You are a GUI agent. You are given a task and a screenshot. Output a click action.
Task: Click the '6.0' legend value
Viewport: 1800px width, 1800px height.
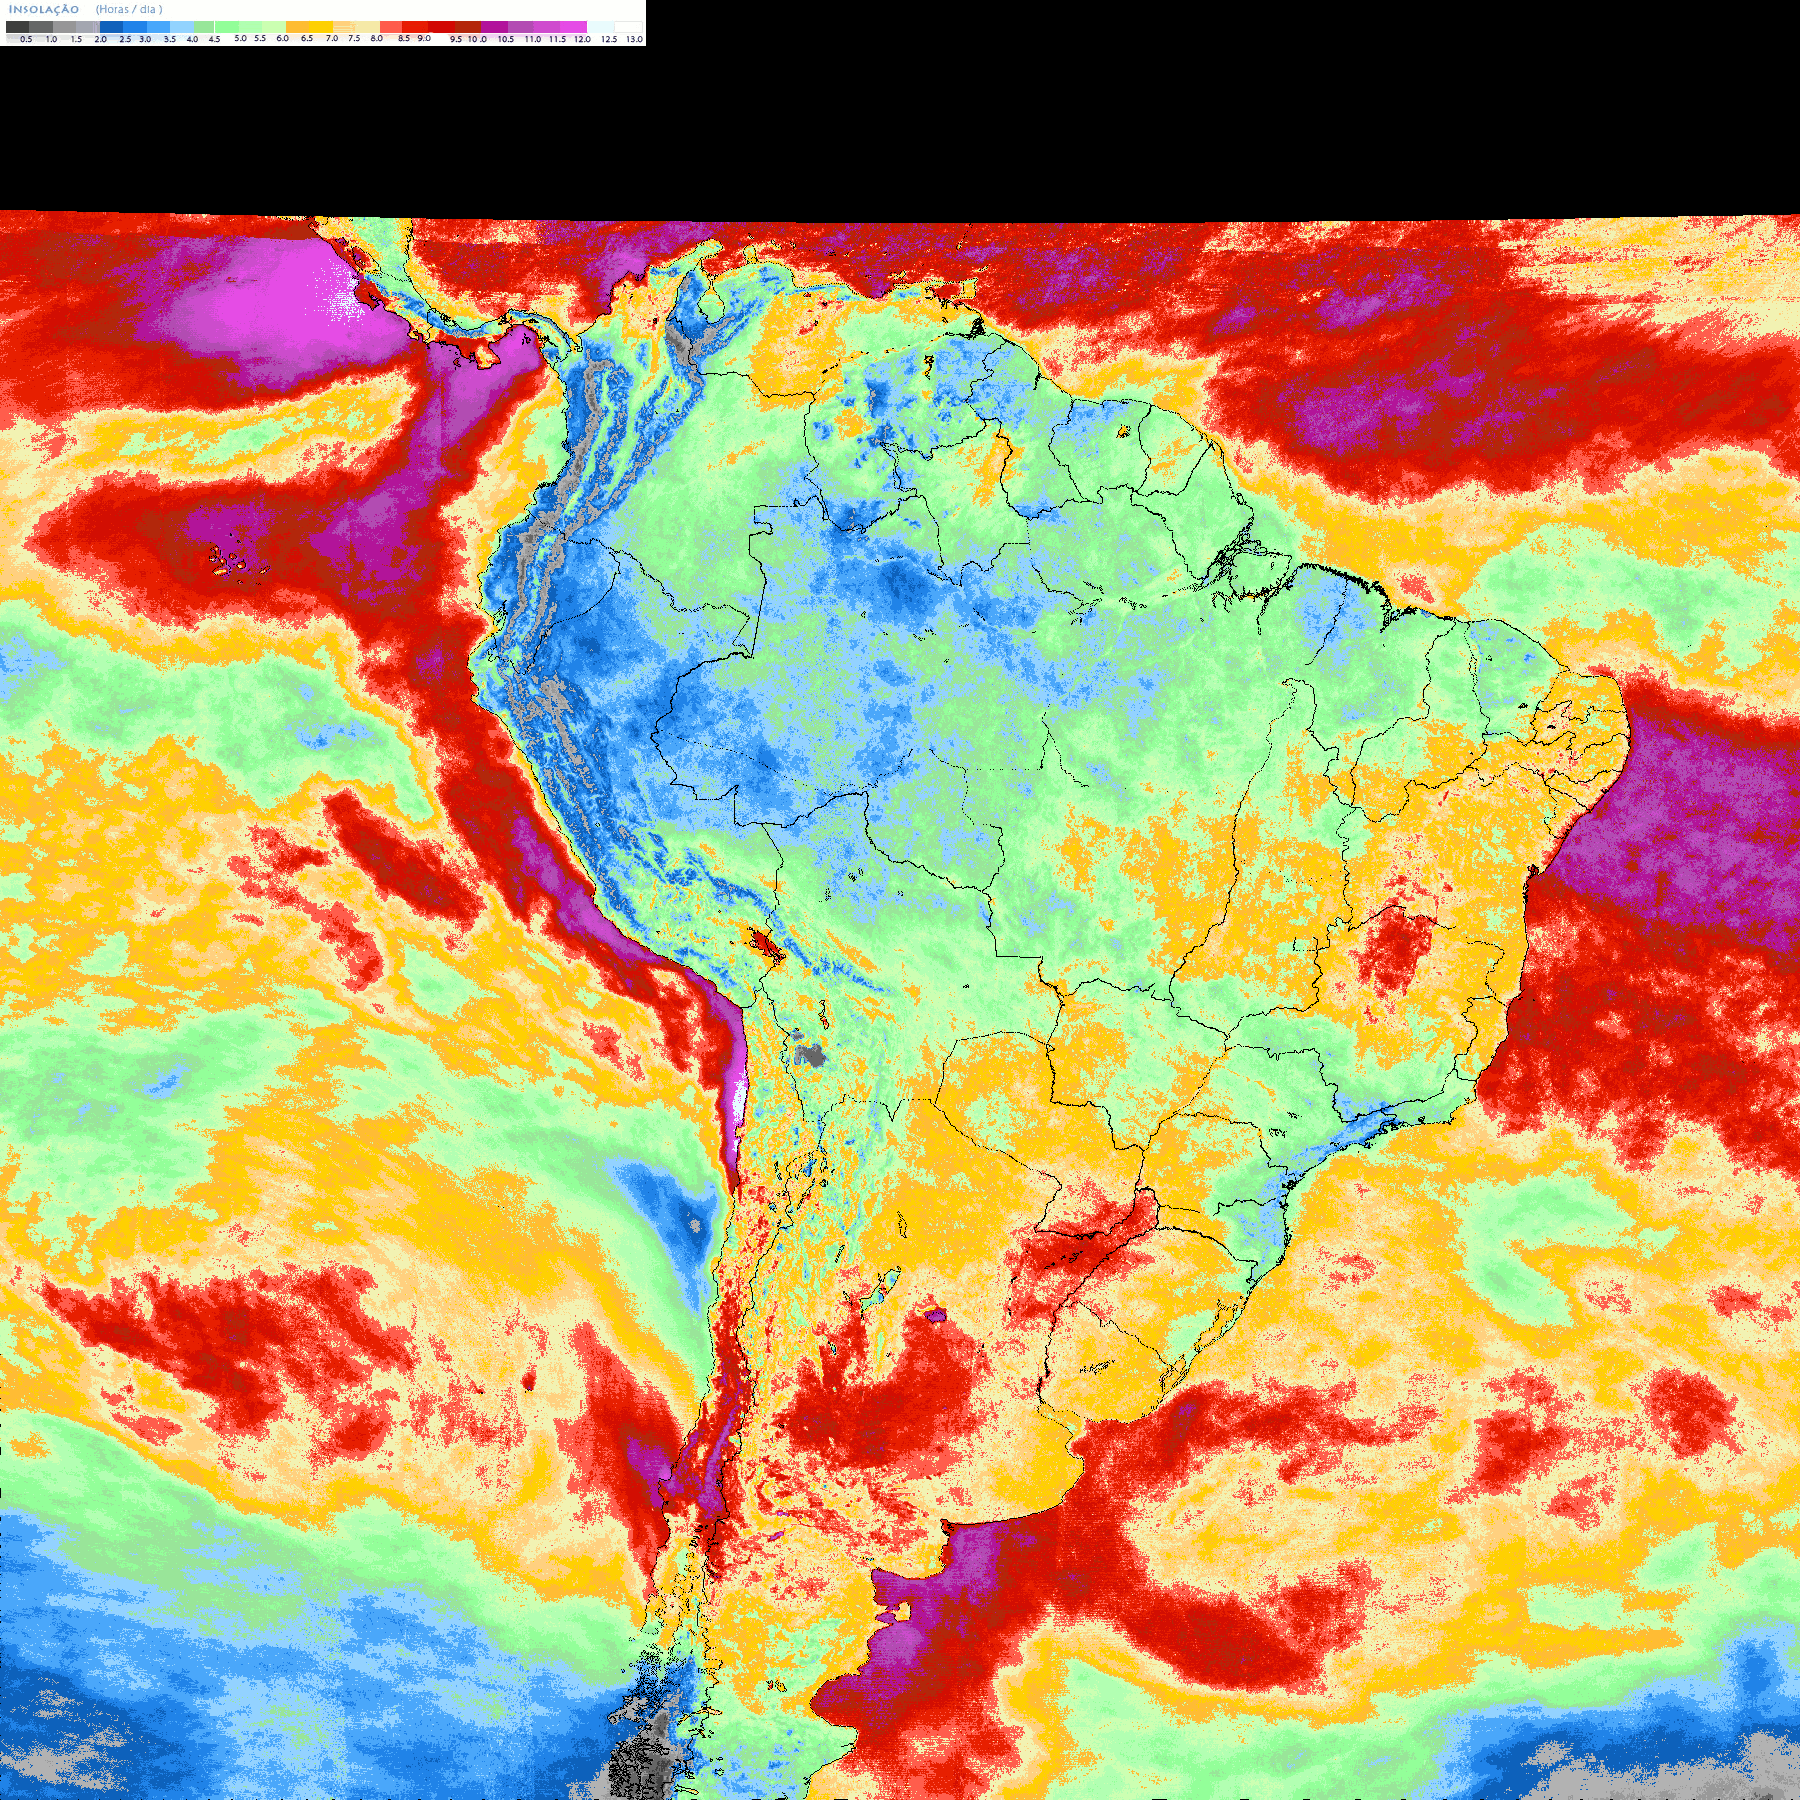282,38
